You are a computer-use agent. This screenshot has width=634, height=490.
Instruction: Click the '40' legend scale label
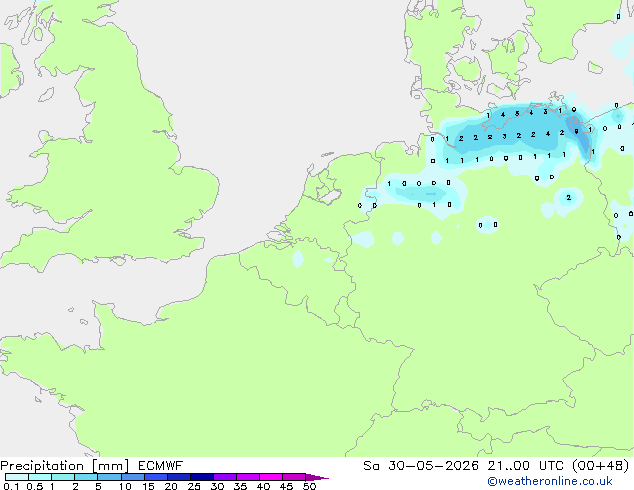264,486
